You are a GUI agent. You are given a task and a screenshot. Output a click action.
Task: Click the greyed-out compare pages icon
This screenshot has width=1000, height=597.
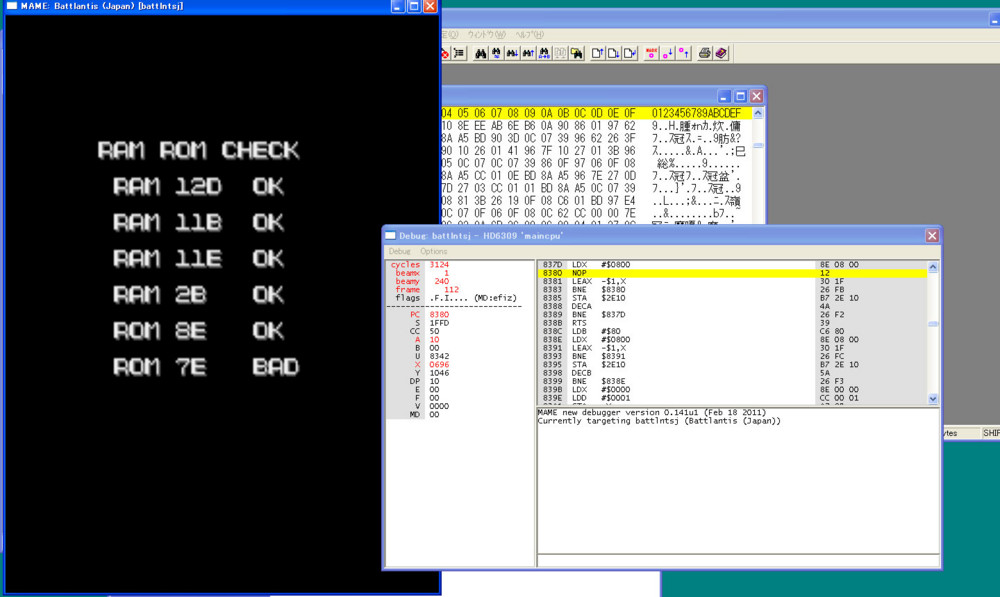click(560, 54)
